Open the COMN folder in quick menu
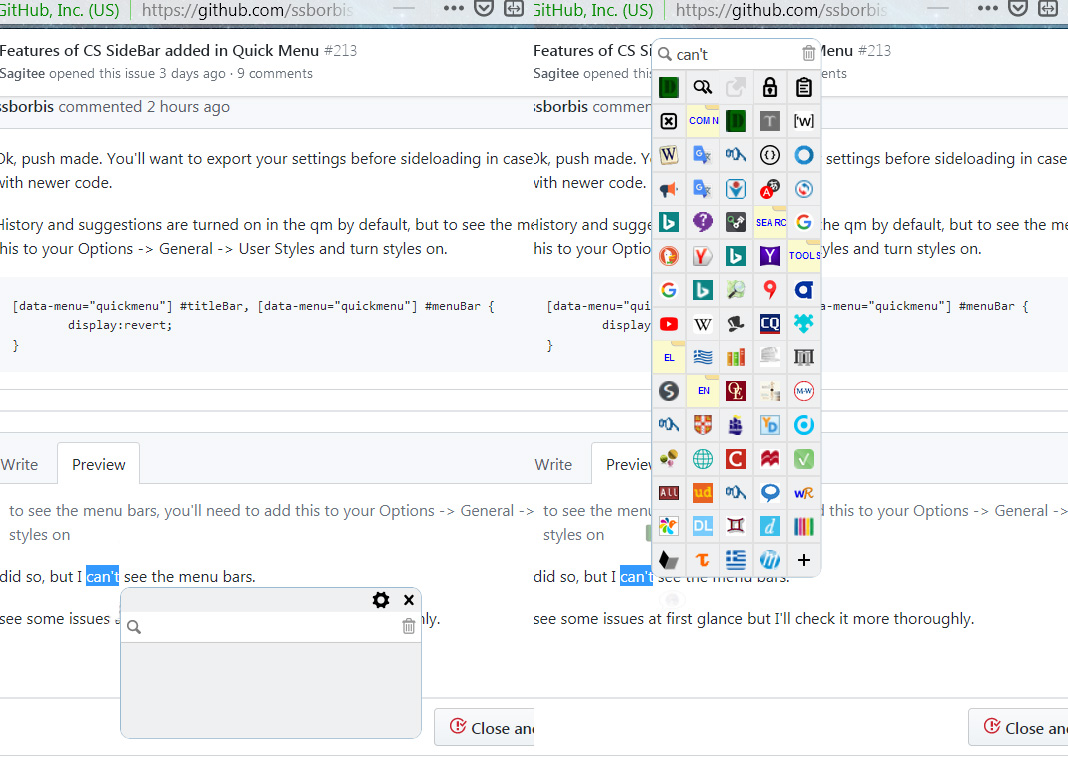 click(x=703, y=121)
